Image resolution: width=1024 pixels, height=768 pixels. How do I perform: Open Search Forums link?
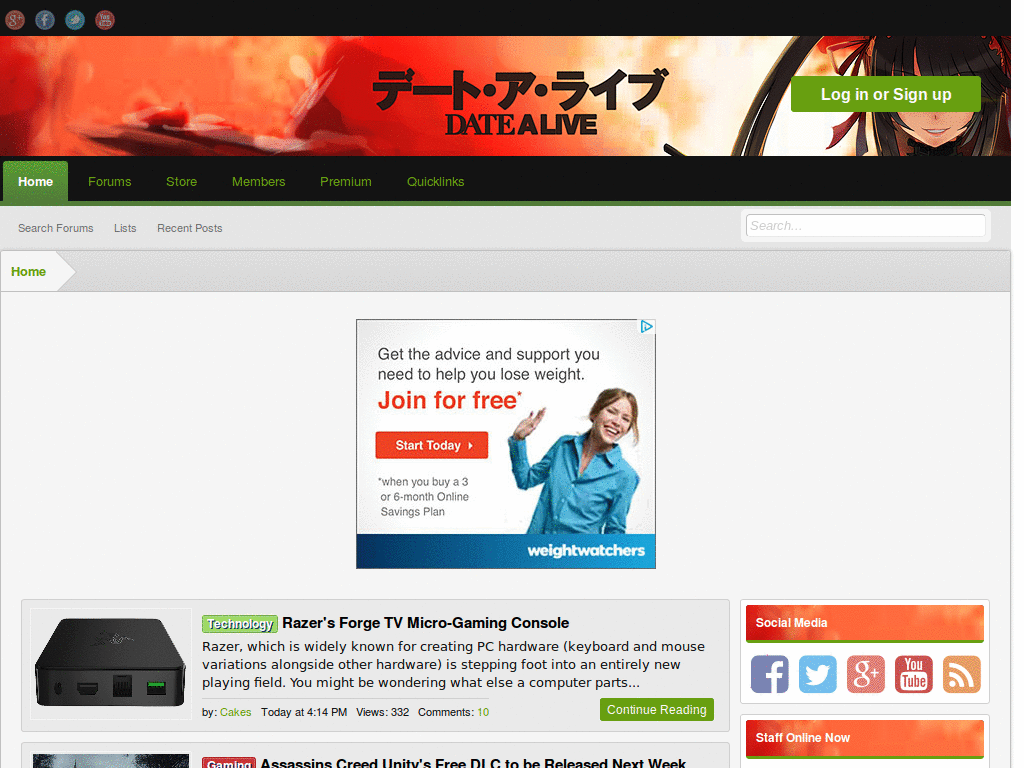coord(56,228)
